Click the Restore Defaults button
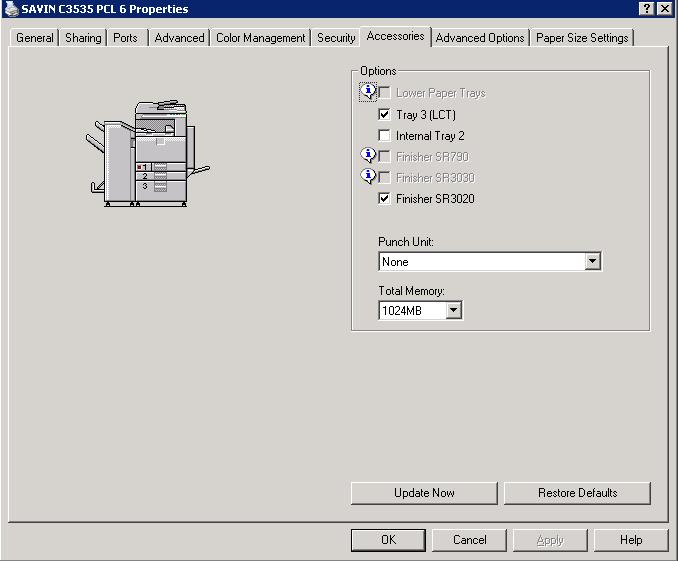This screenshot has height=561, width=678. pos(577,493)
